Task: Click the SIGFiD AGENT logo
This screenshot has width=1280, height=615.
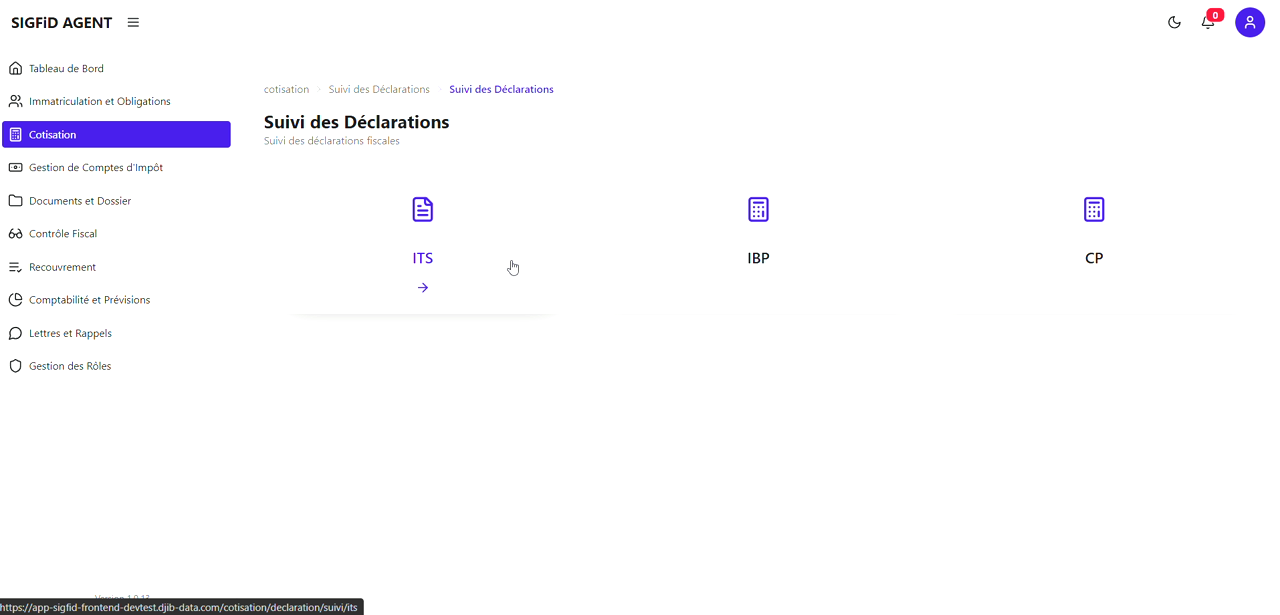Action: (62, 22)
